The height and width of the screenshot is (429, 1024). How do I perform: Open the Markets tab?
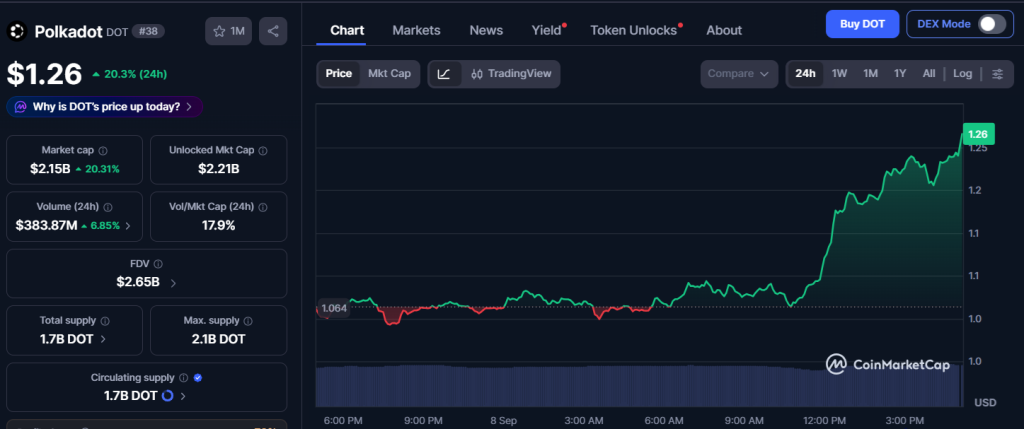click(x=416, y=31)
